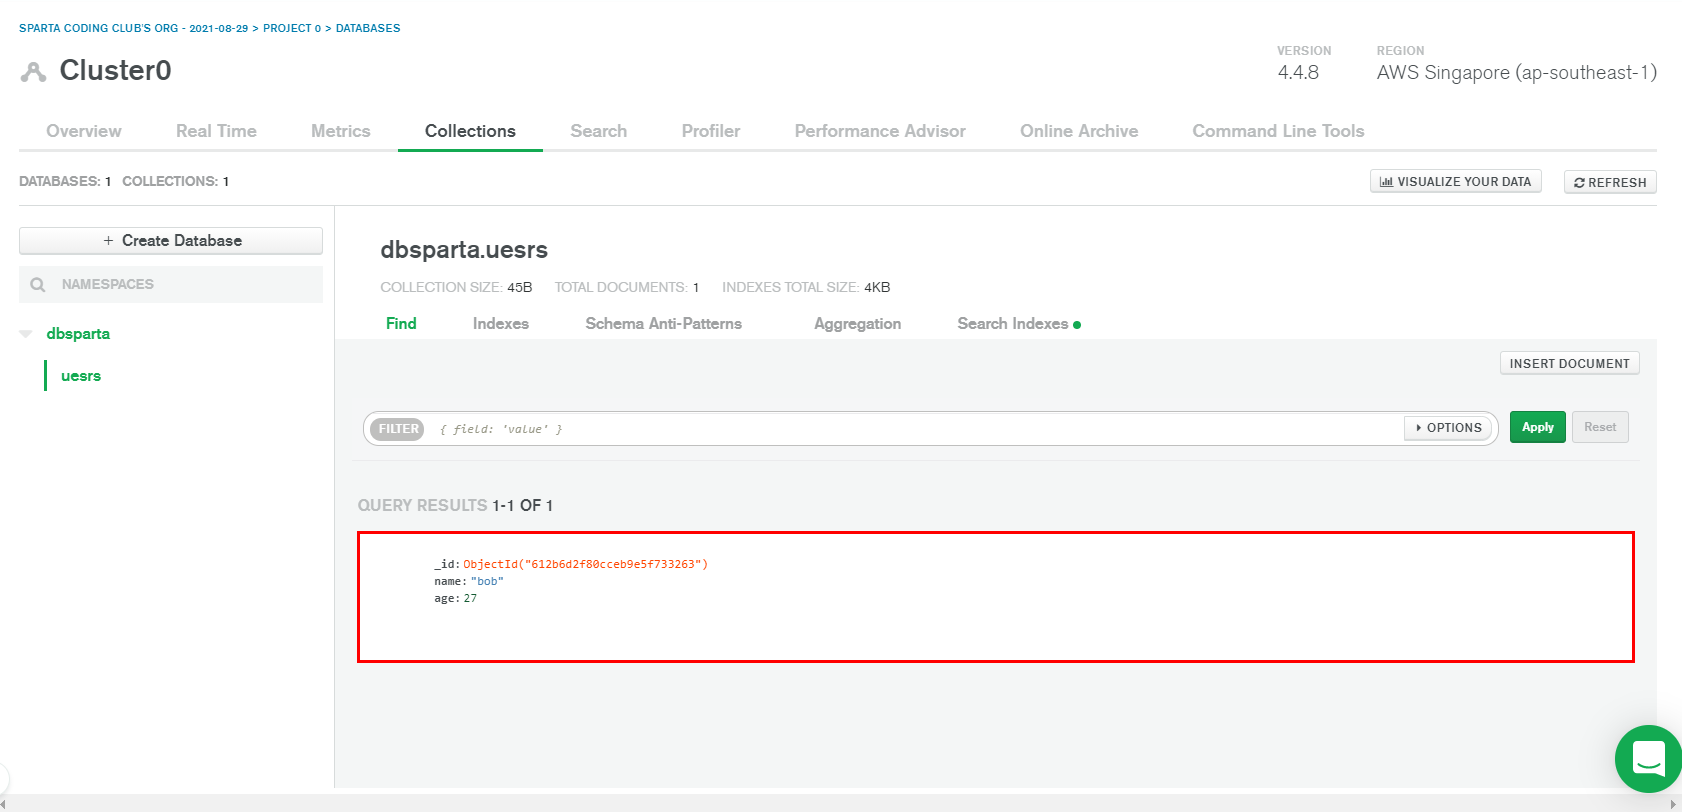Open the Performance Advisor tab
This screenshot has width=1682, height=812.
pyautogui.click(x=880, y=131)
